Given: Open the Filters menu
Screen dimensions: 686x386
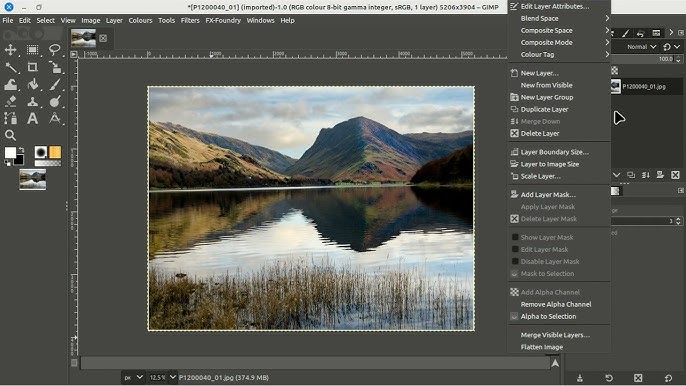Looking at the screenshot, I should (x=190, y=21).
